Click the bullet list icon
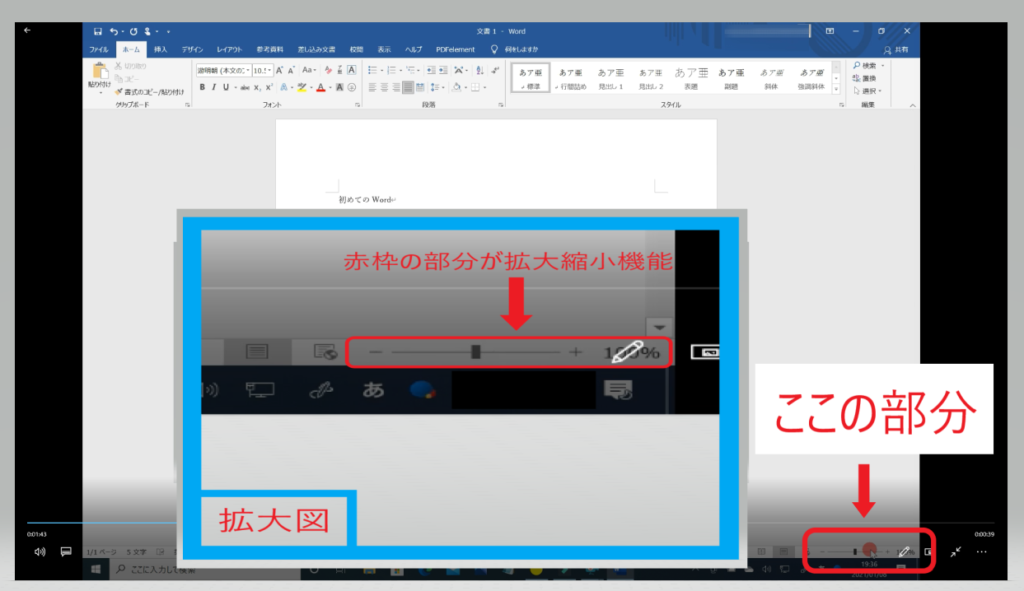 [x=372, y=70]
